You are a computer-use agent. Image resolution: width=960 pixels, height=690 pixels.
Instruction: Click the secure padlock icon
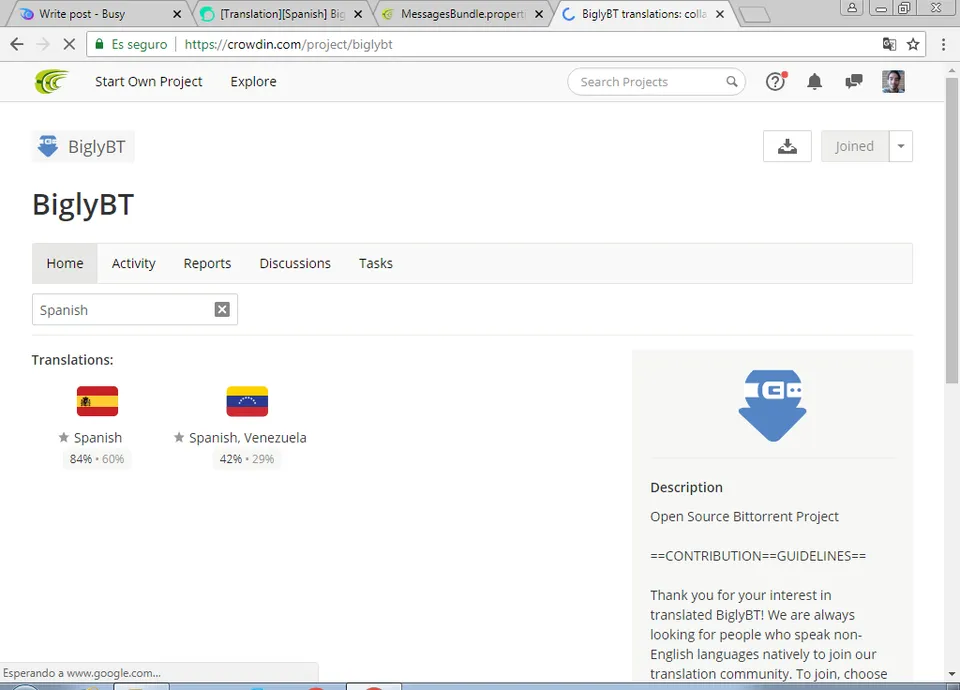tap(99, 44)
